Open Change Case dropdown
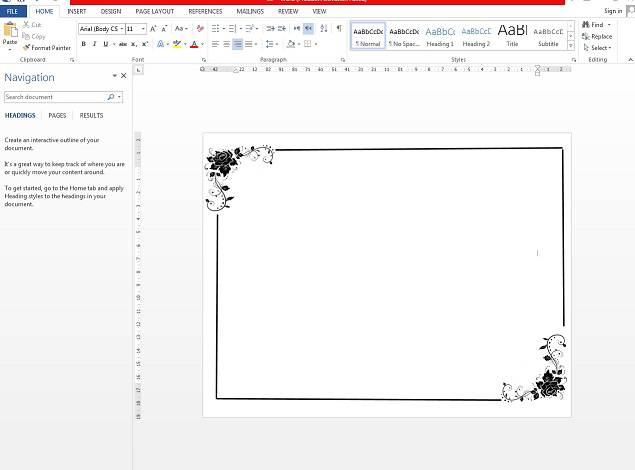The image size is (635, 470). click(x=181, y=28)
